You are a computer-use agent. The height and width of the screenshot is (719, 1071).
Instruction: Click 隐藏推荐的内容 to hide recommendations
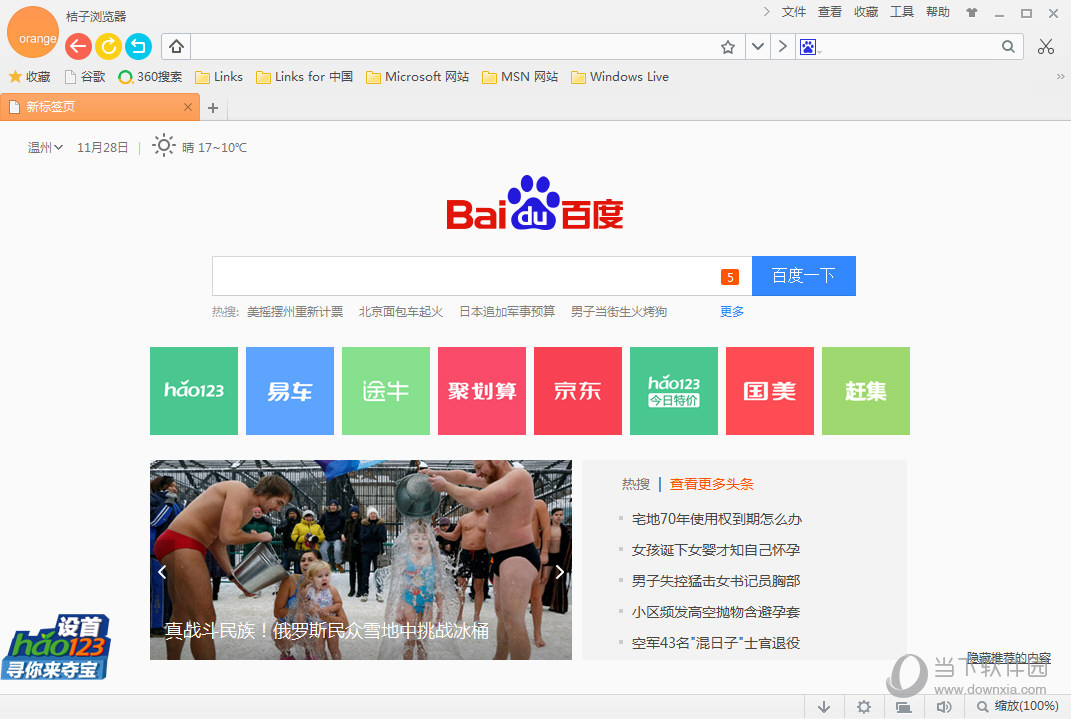[1009, 658]
